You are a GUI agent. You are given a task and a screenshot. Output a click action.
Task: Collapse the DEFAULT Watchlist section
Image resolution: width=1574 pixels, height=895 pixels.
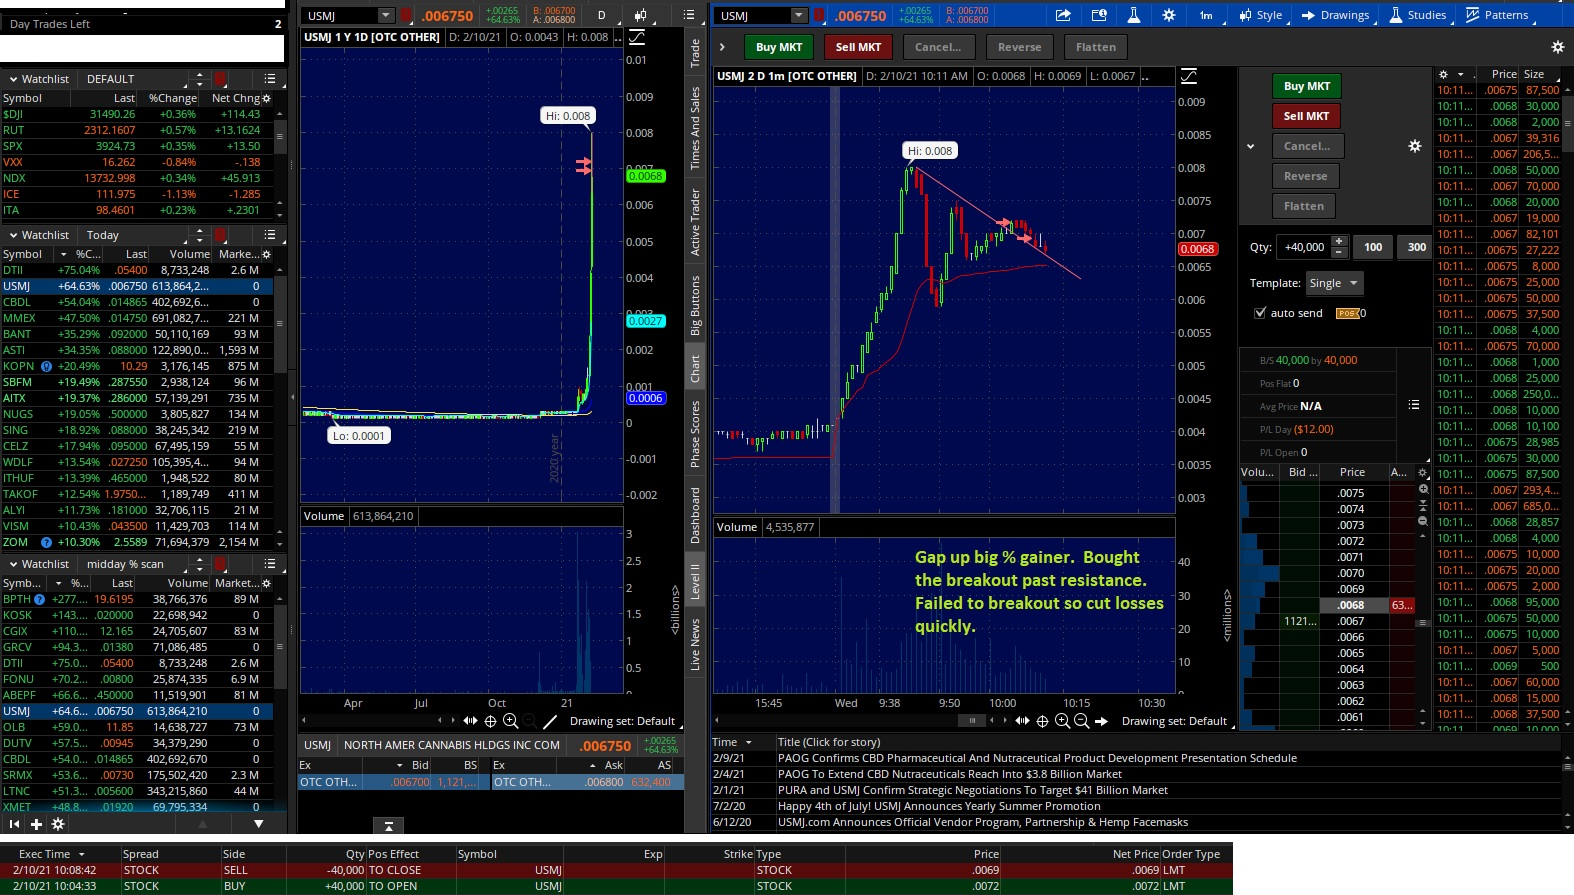[13, 79]
